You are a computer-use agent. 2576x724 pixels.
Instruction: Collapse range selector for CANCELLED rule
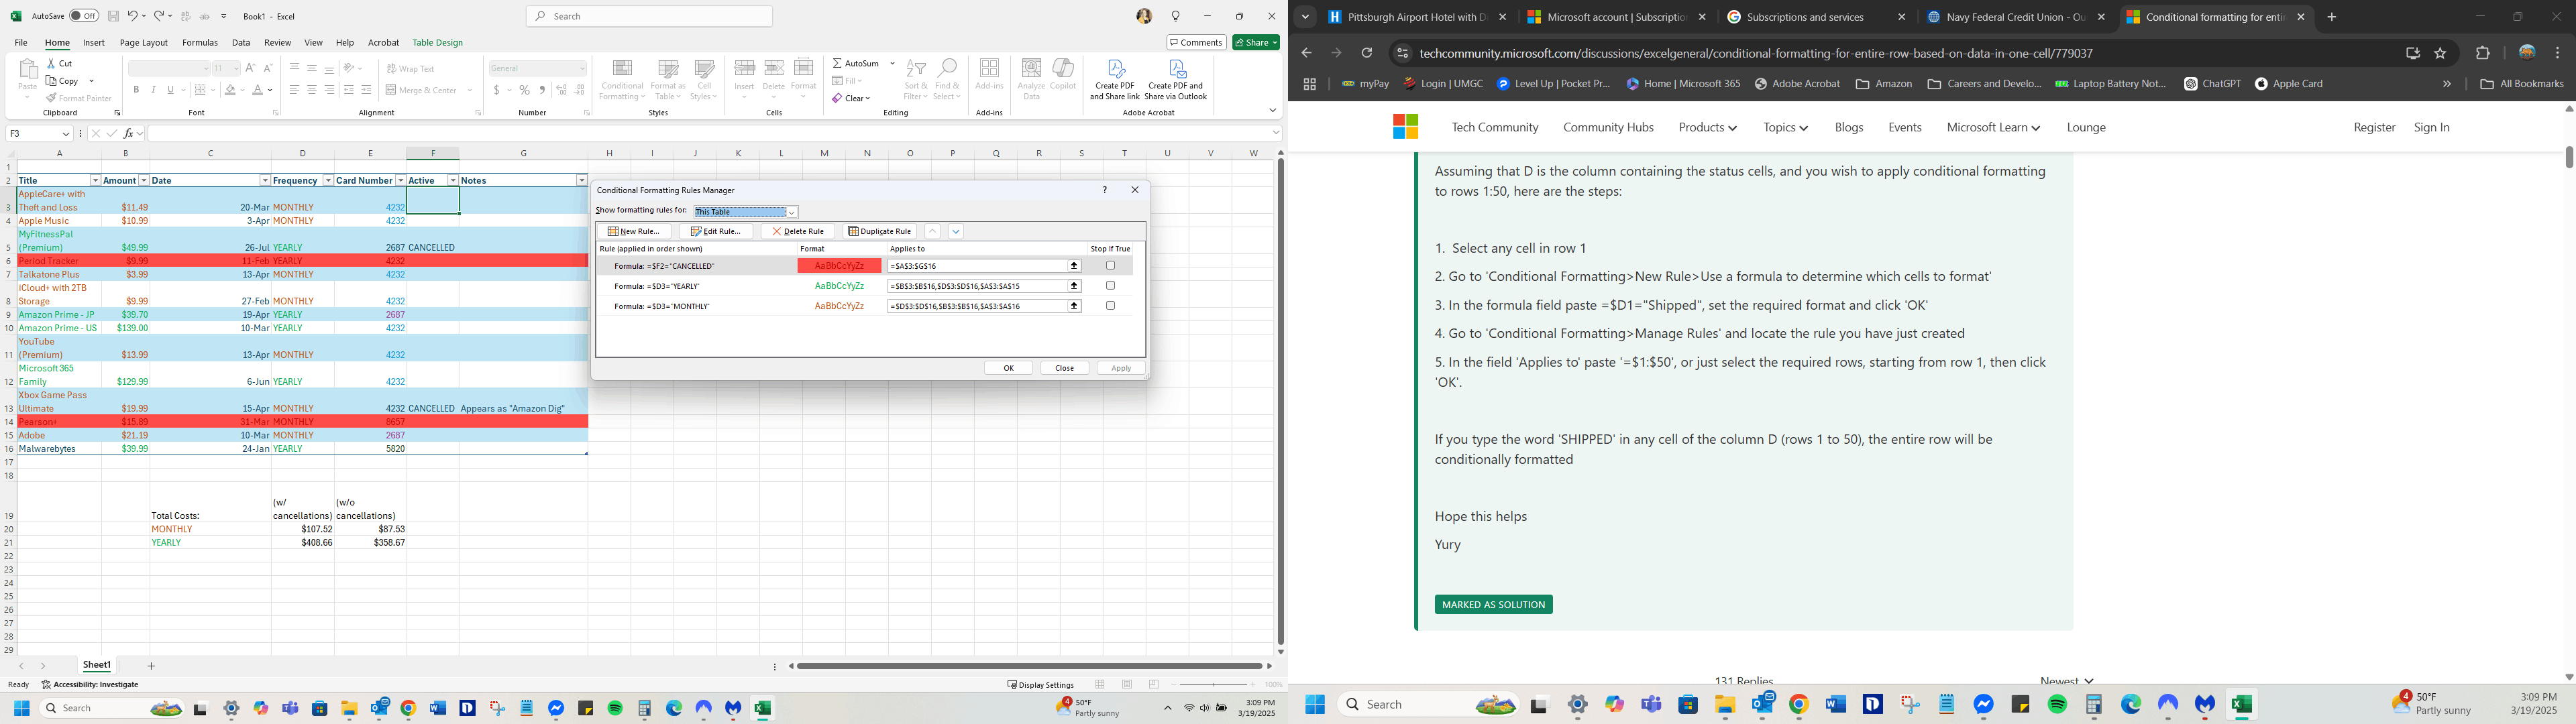pos(1075,266)
